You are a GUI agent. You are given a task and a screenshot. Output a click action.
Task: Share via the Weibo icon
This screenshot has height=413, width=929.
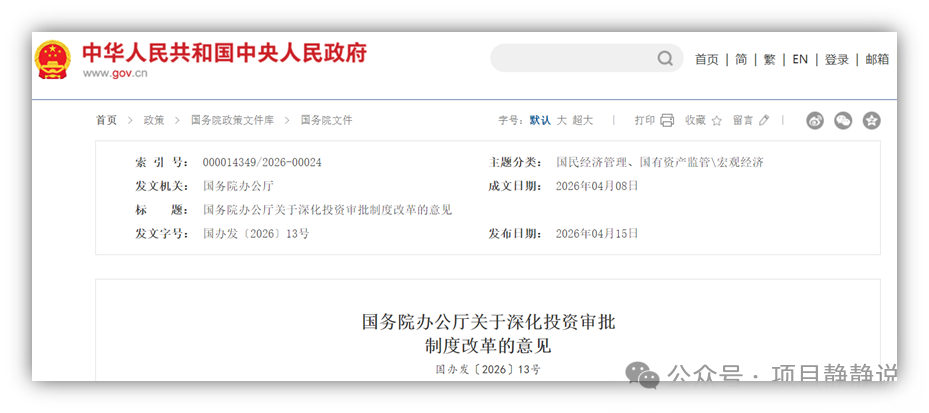815,121
